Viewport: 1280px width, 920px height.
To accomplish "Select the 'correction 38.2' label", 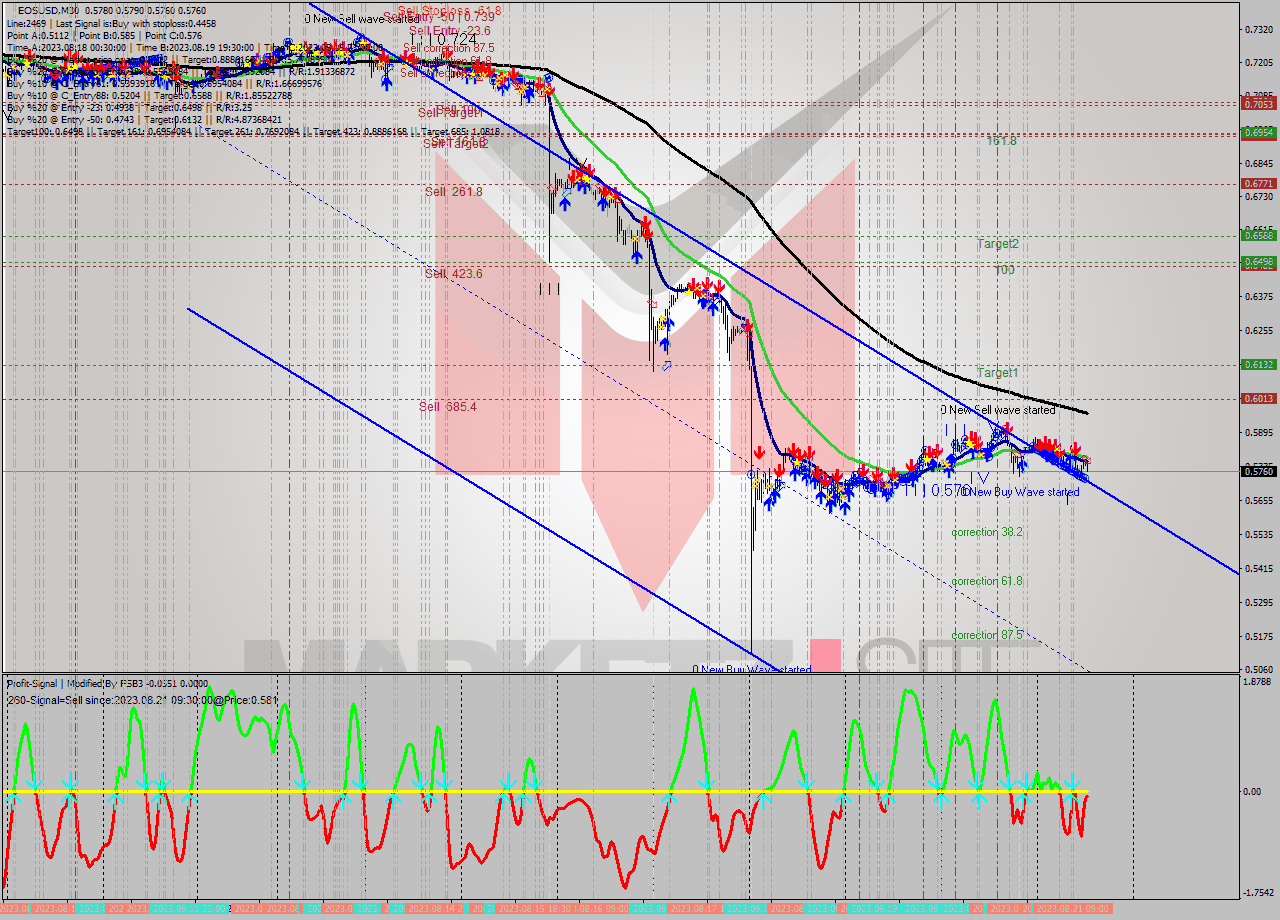I will coord(987,532).
